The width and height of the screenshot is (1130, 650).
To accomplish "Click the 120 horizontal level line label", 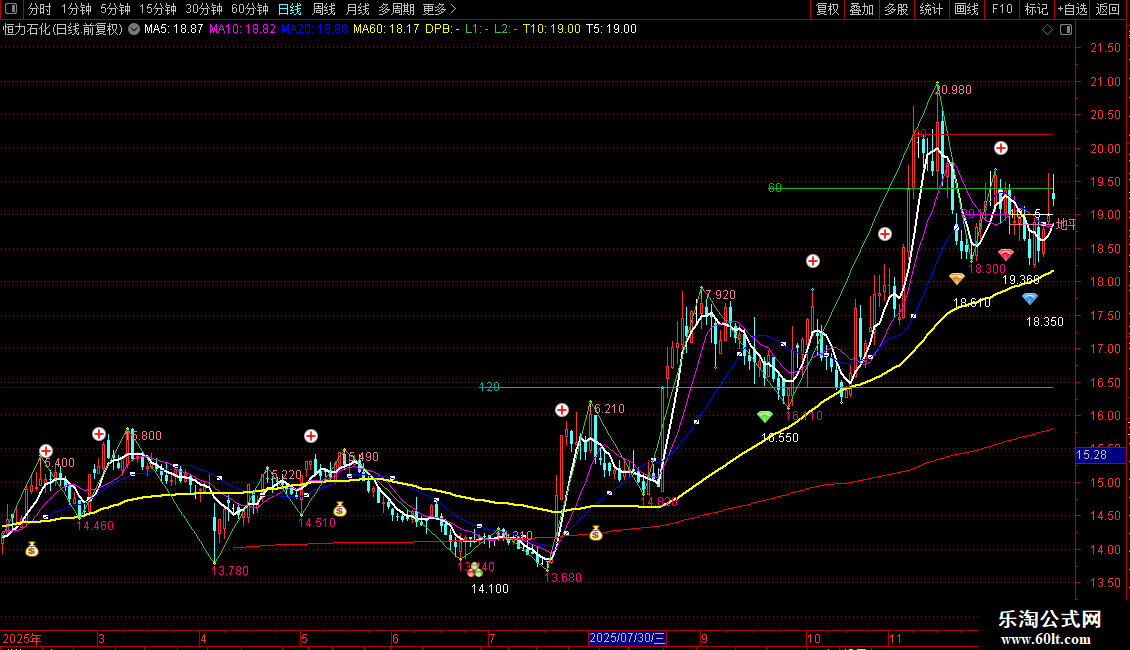I will [489, 387].
